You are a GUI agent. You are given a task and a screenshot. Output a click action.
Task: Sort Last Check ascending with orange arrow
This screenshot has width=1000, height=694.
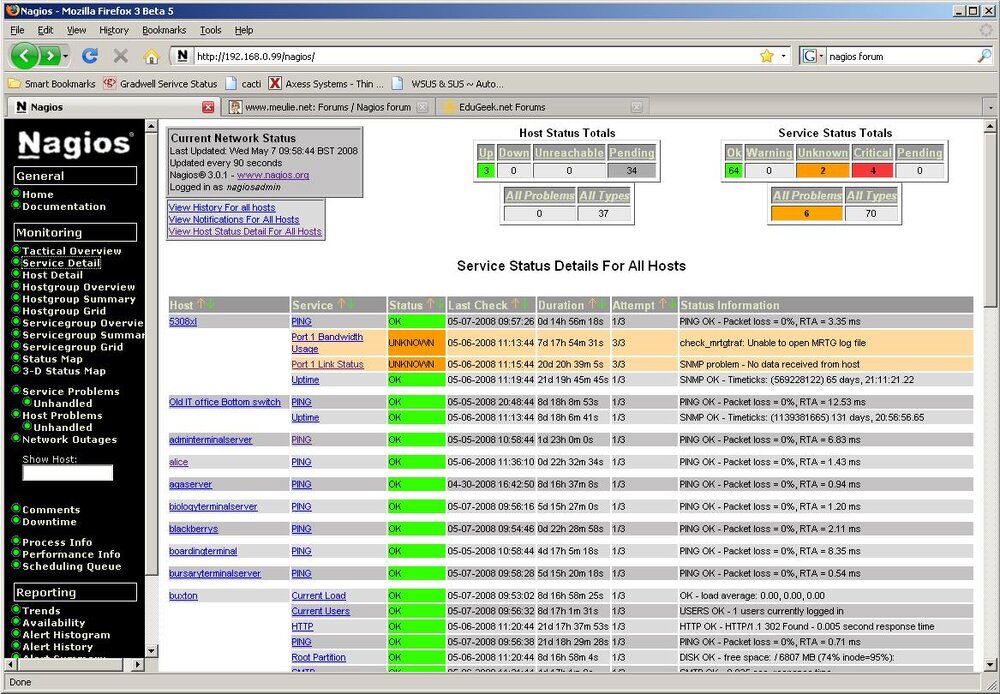pyautogui.click(x=515, y=305)
